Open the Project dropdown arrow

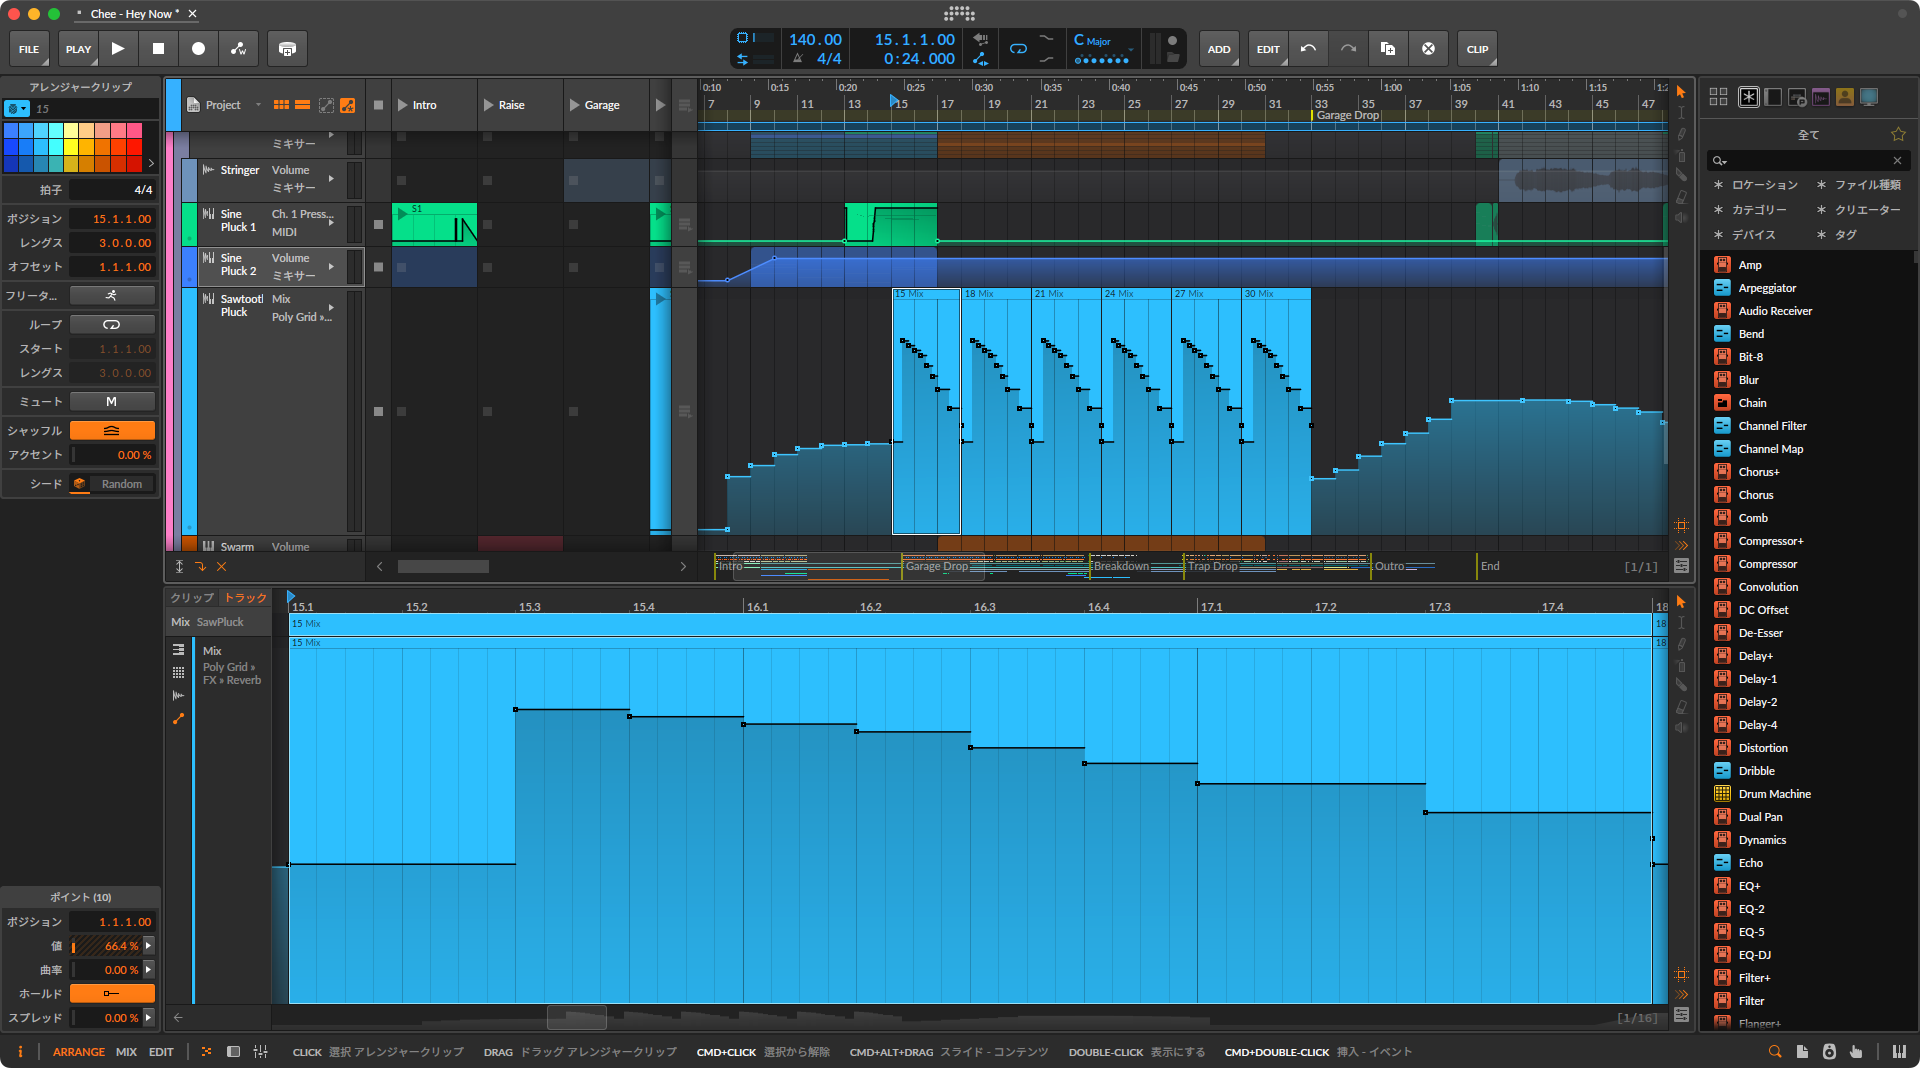[258, 105]
